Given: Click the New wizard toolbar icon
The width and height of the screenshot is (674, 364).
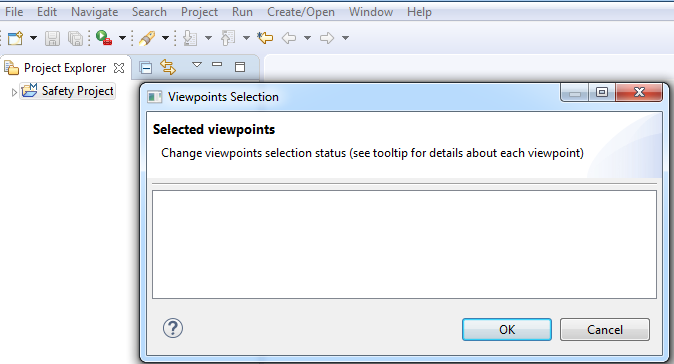Looking at the screenshot, I should click(15, 38).
